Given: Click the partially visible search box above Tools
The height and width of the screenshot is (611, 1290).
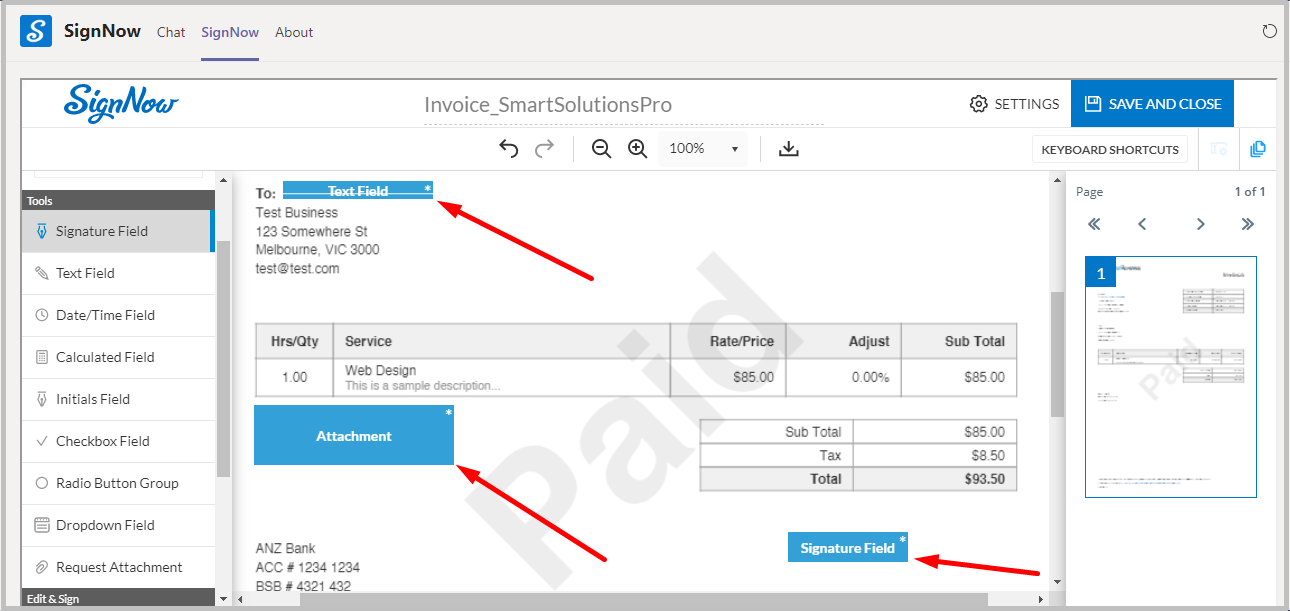Looking at the screenshot, I should point(118,172).
